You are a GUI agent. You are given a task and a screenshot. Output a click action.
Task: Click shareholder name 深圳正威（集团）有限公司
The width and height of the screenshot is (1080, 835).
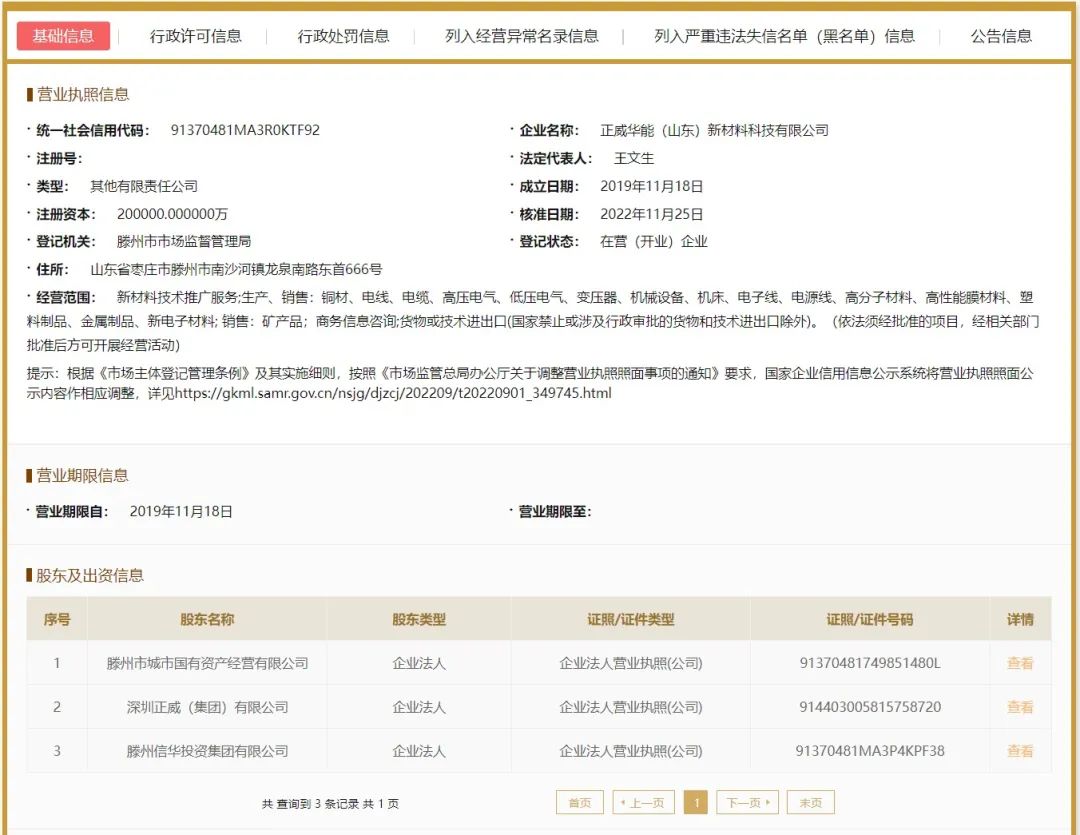click(207, 707)
